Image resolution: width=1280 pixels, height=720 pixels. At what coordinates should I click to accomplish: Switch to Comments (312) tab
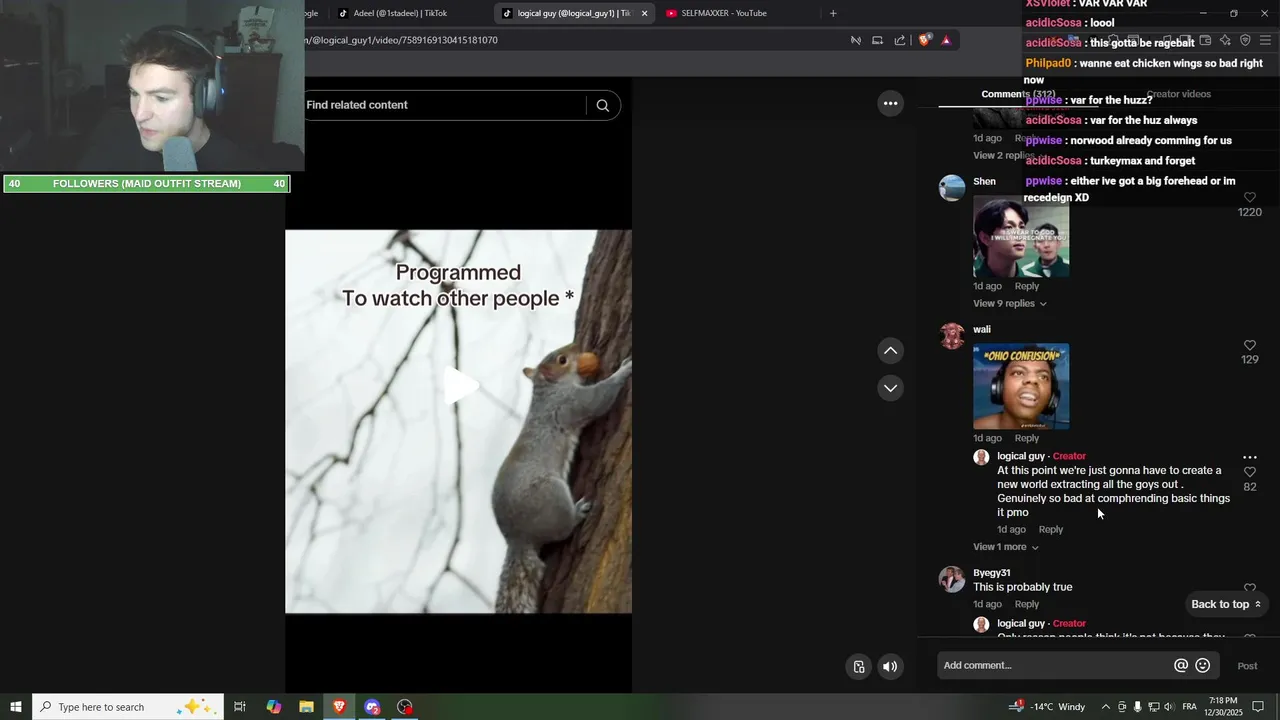coord(1018,94)
